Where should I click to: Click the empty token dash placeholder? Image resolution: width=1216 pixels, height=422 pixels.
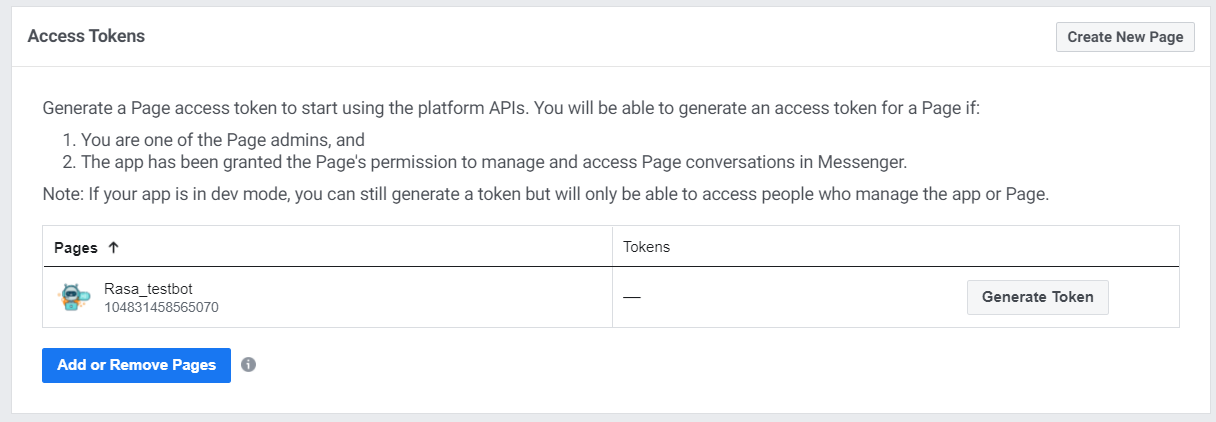click(632, 298)
